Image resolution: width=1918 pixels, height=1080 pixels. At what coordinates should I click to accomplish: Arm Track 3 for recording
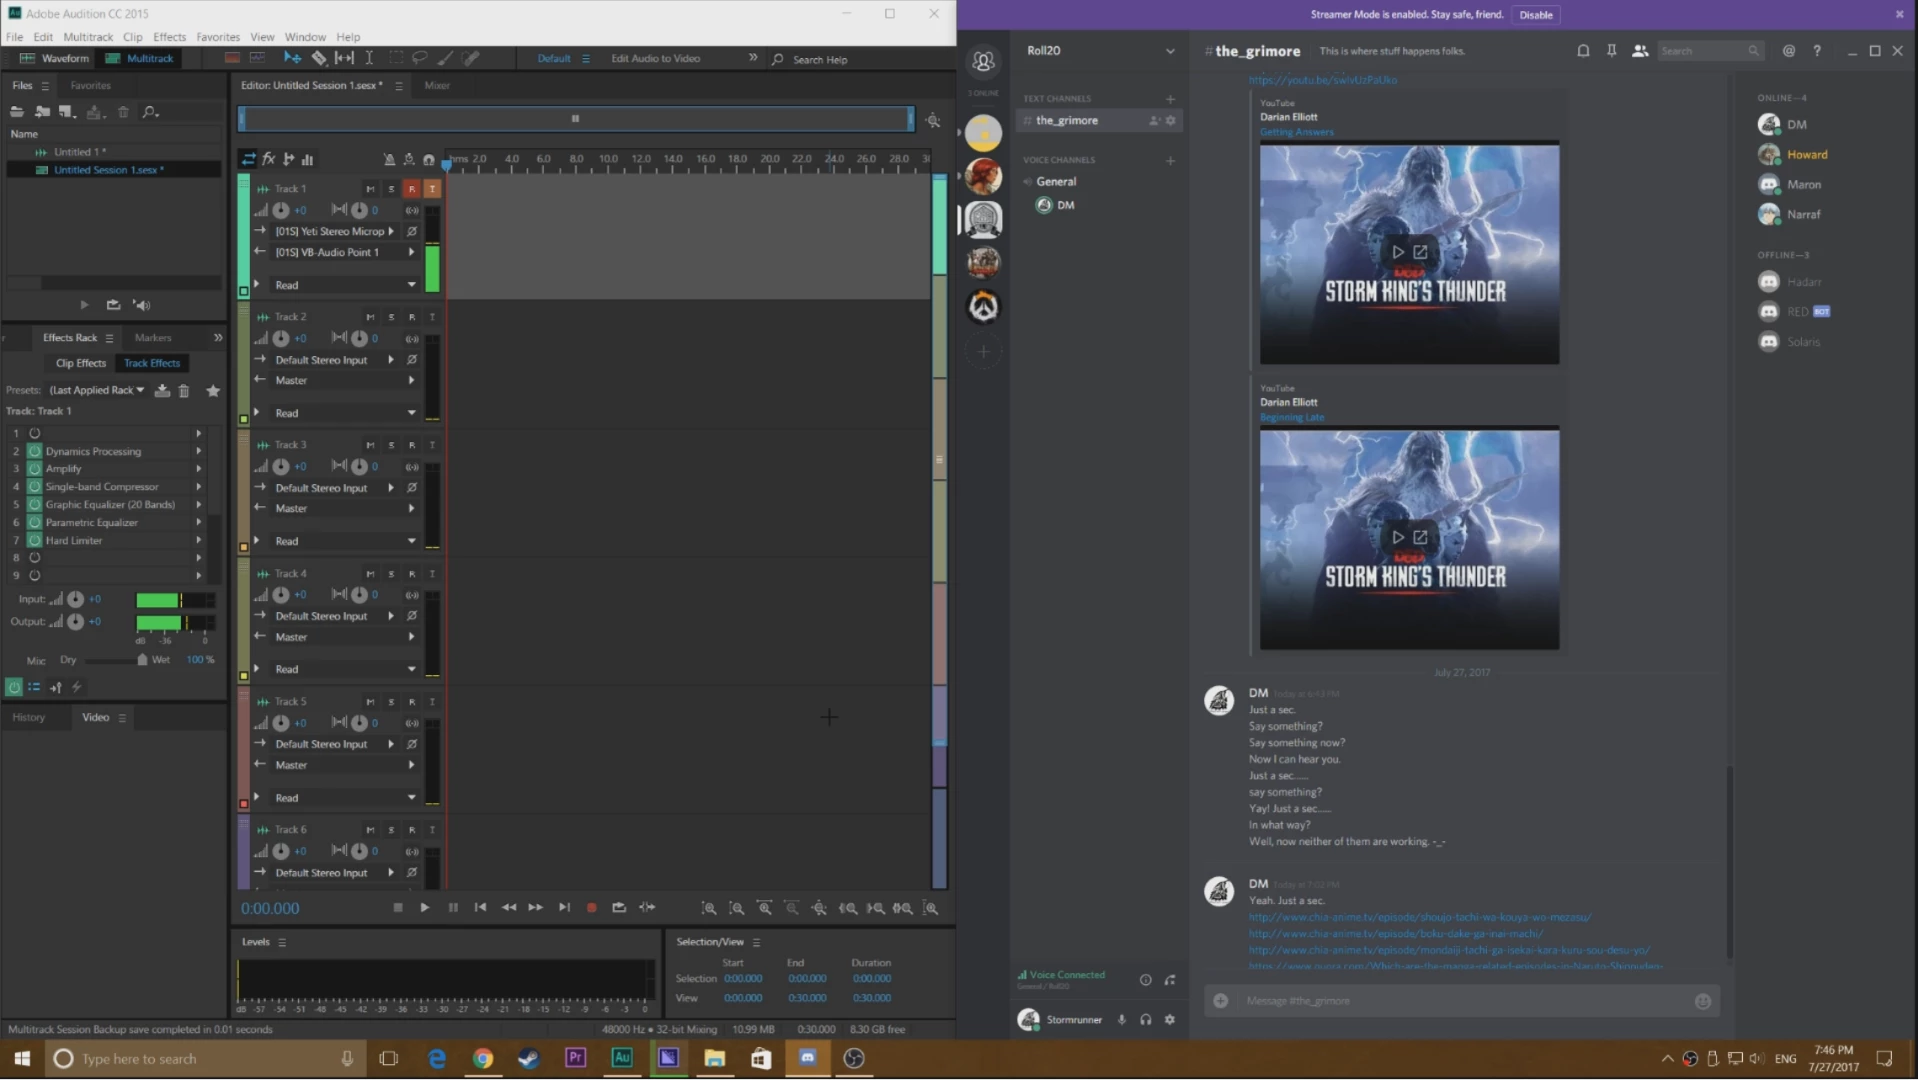[412, 445]
